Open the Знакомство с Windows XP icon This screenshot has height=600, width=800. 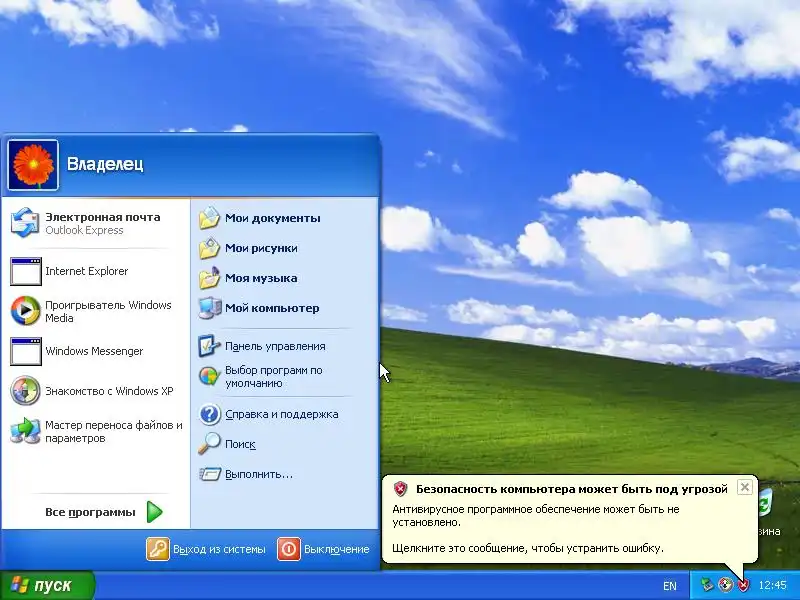(26, 391)
